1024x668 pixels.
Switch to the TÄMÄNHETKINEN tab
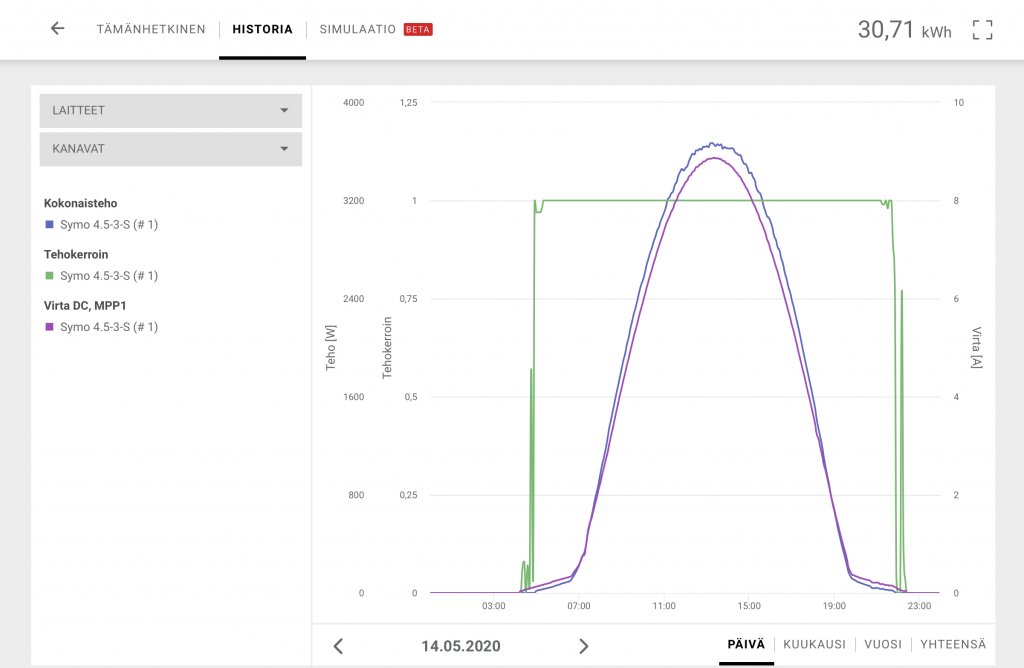(x=151, y=30)
